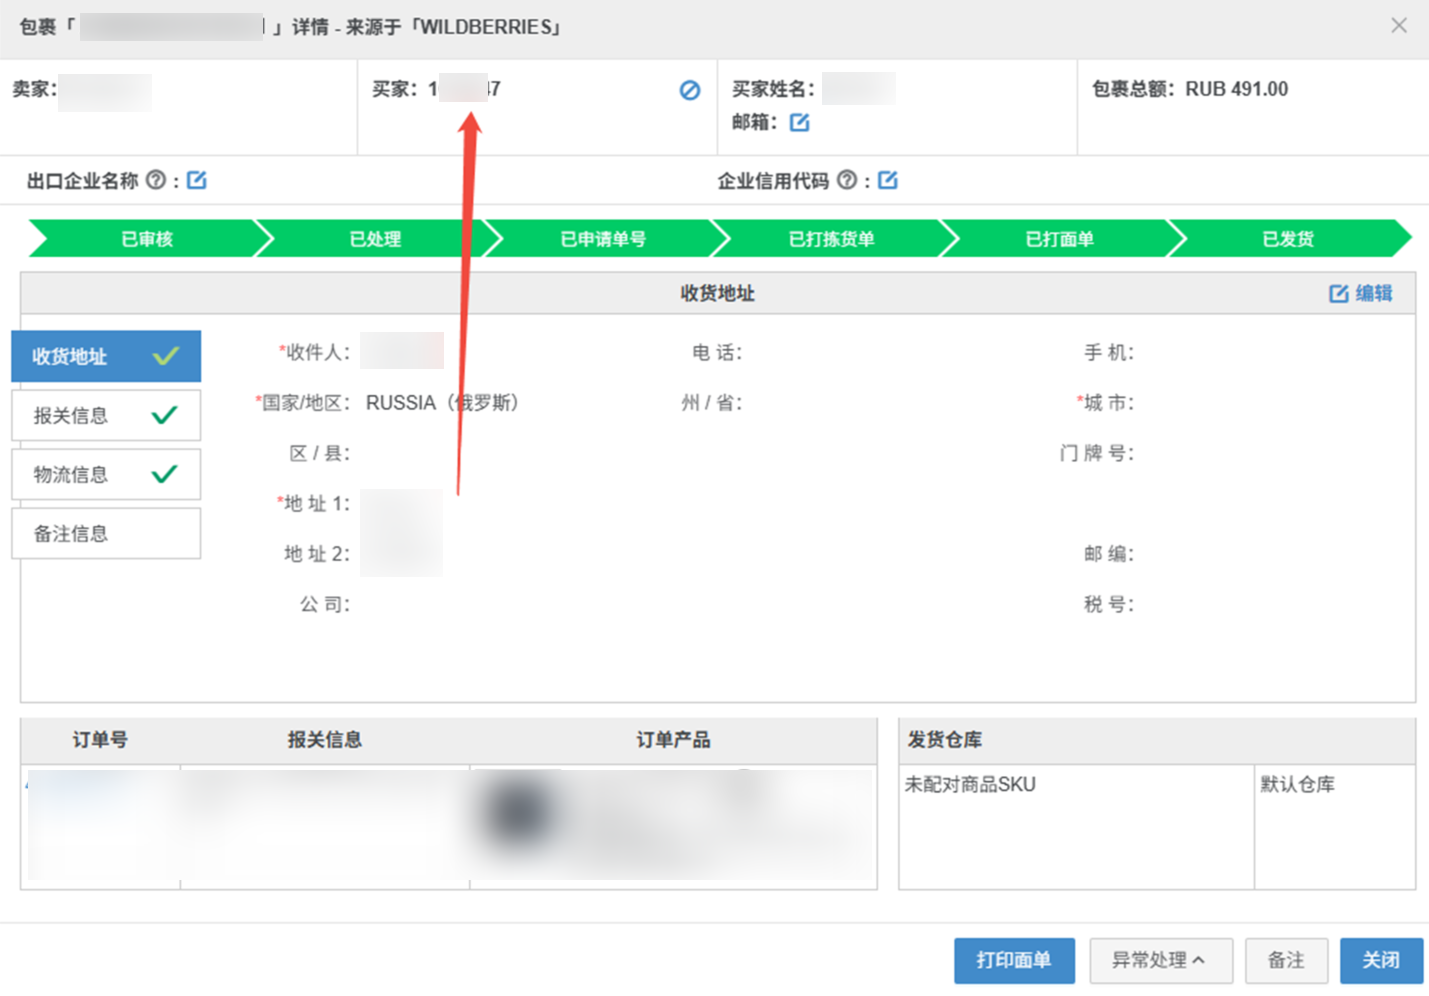Expand the 异常处理 dropdown
Viewport: 1429px width, 996px height.
click(1160, 960)
